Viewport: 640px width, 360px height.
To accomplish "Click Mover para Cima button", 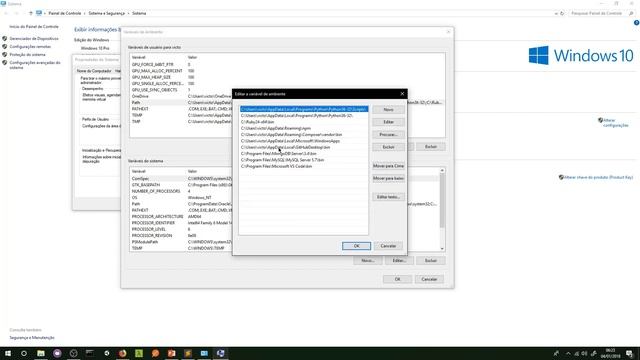I will pyautogui.click(x=389, y=166).
